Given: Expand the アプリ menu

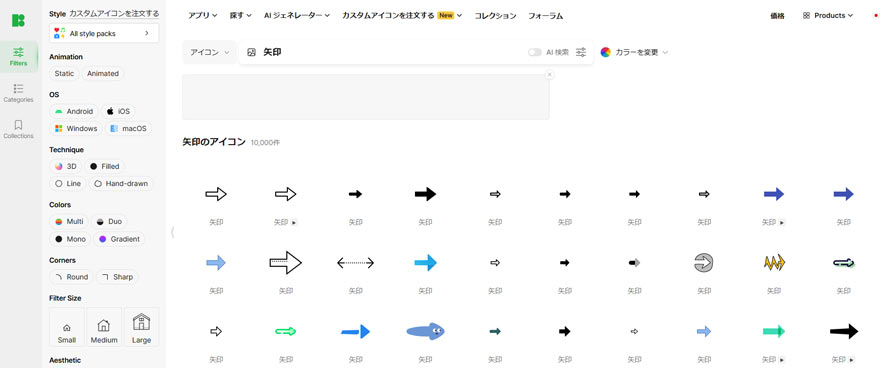Looking at the screenshot, I should coord(203,16).
